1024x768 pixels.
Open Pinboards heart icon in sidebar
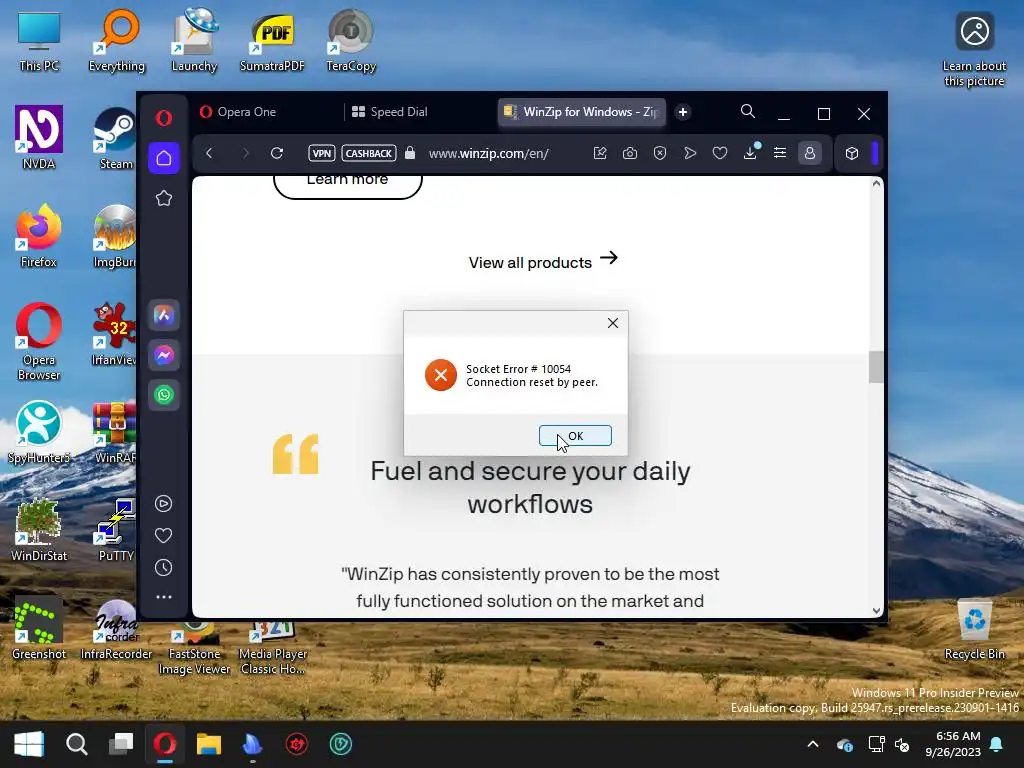point(163,536)
